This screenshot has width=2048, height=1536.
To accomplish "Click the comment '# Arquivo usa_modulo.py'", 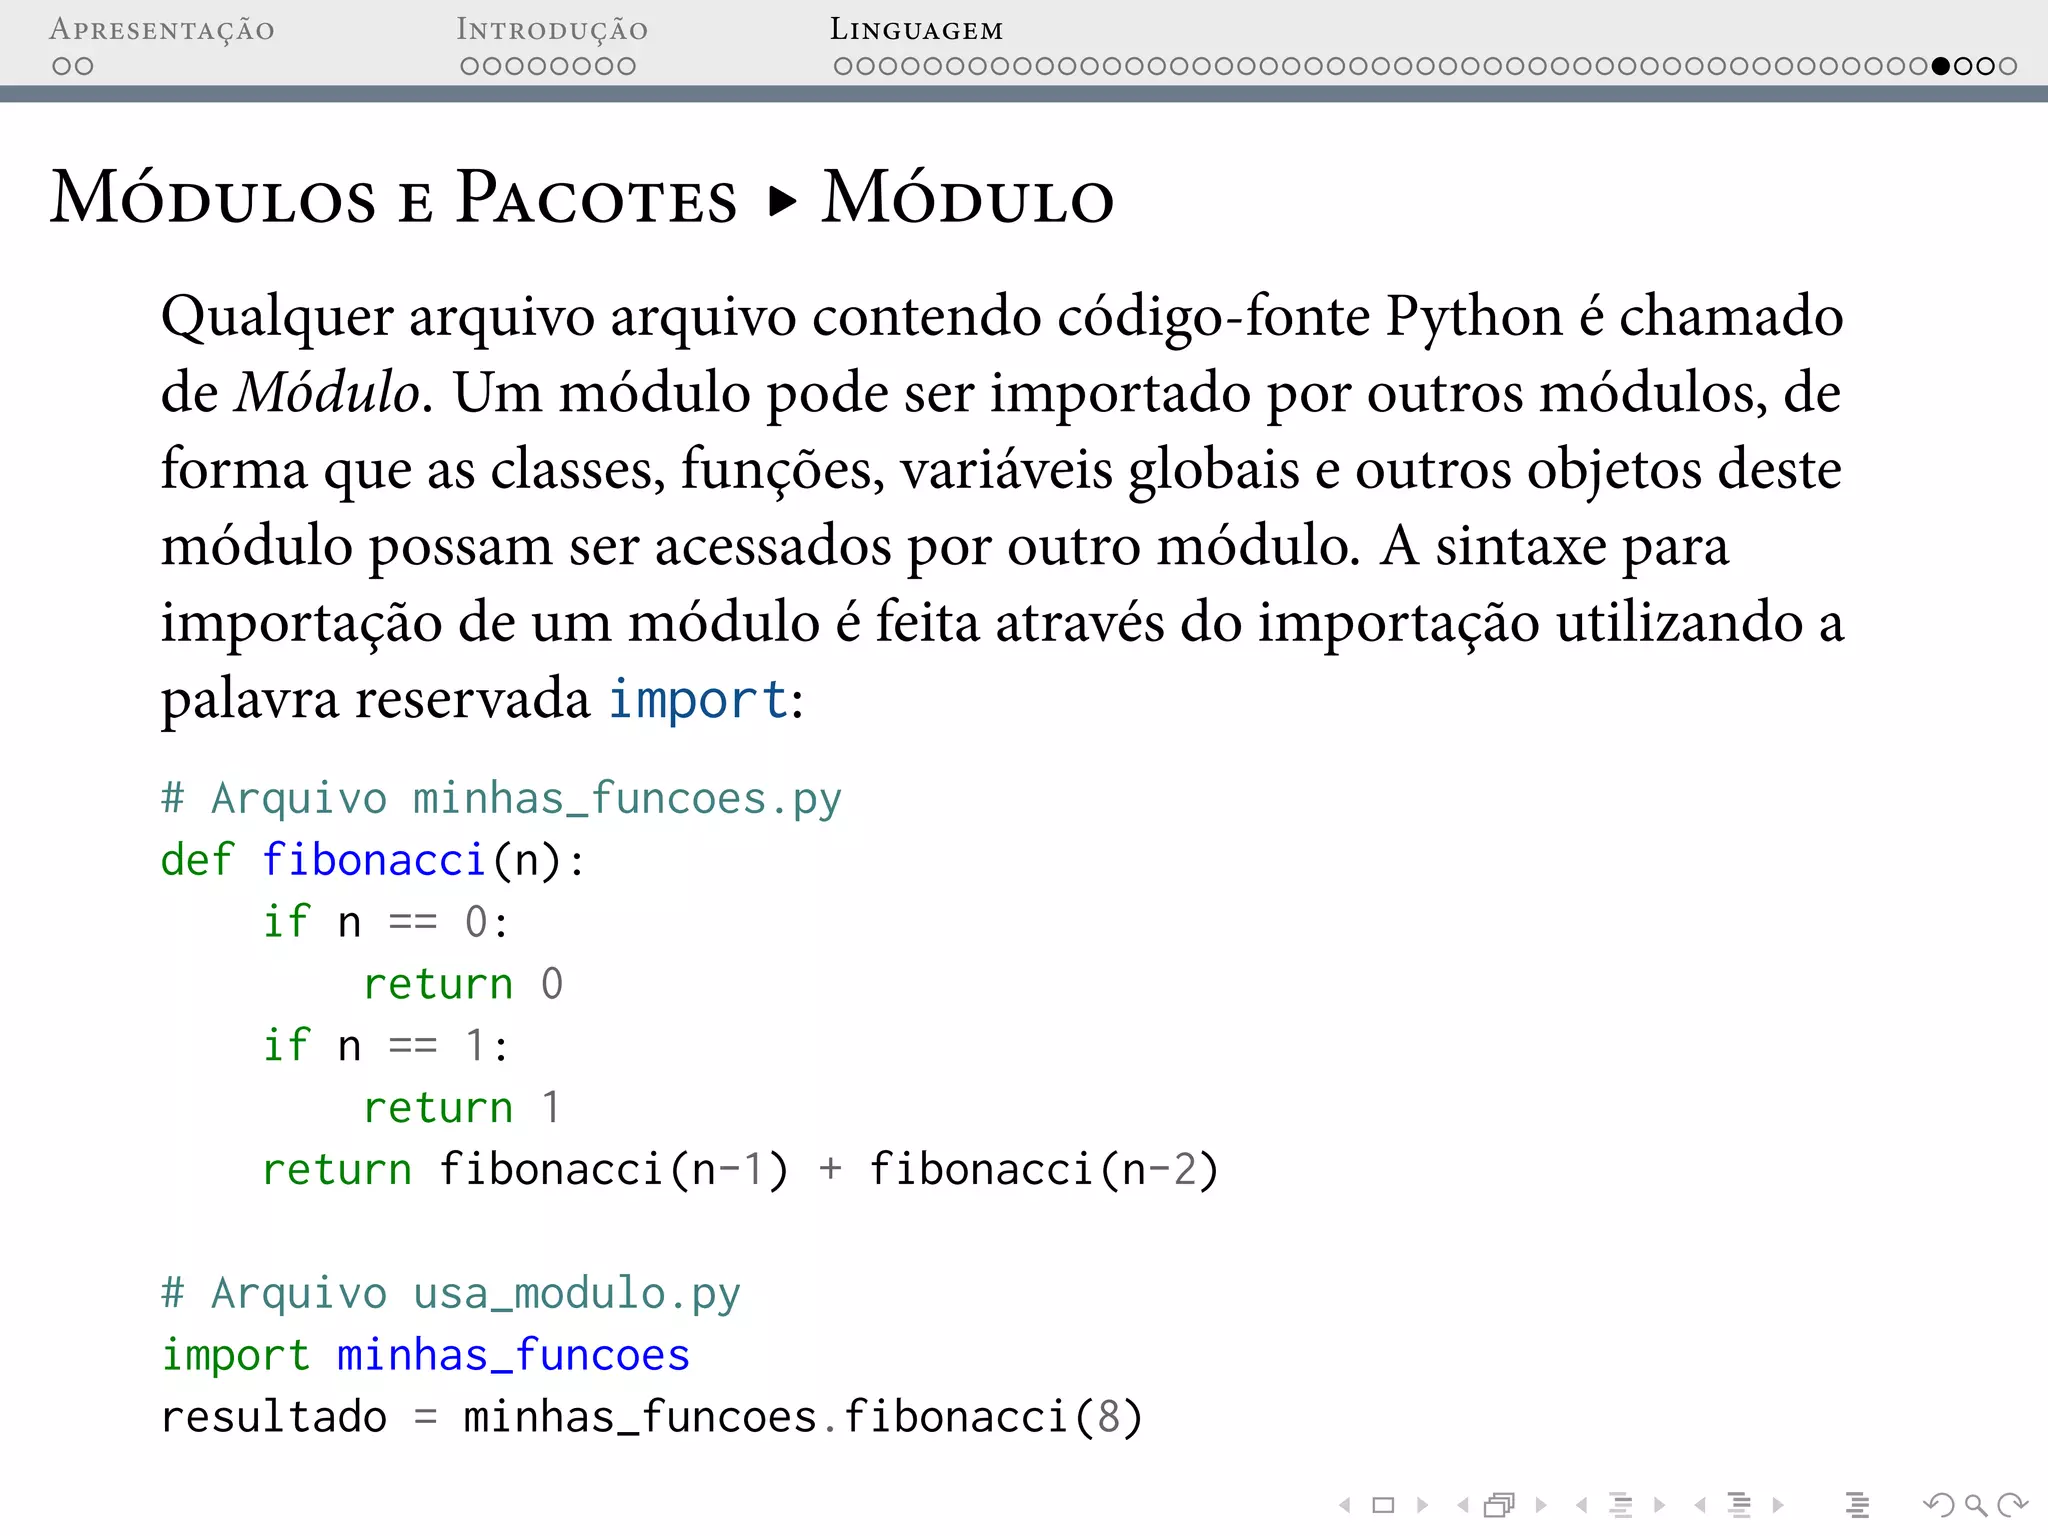I will pyautogui.click(x=451, y=1295).
